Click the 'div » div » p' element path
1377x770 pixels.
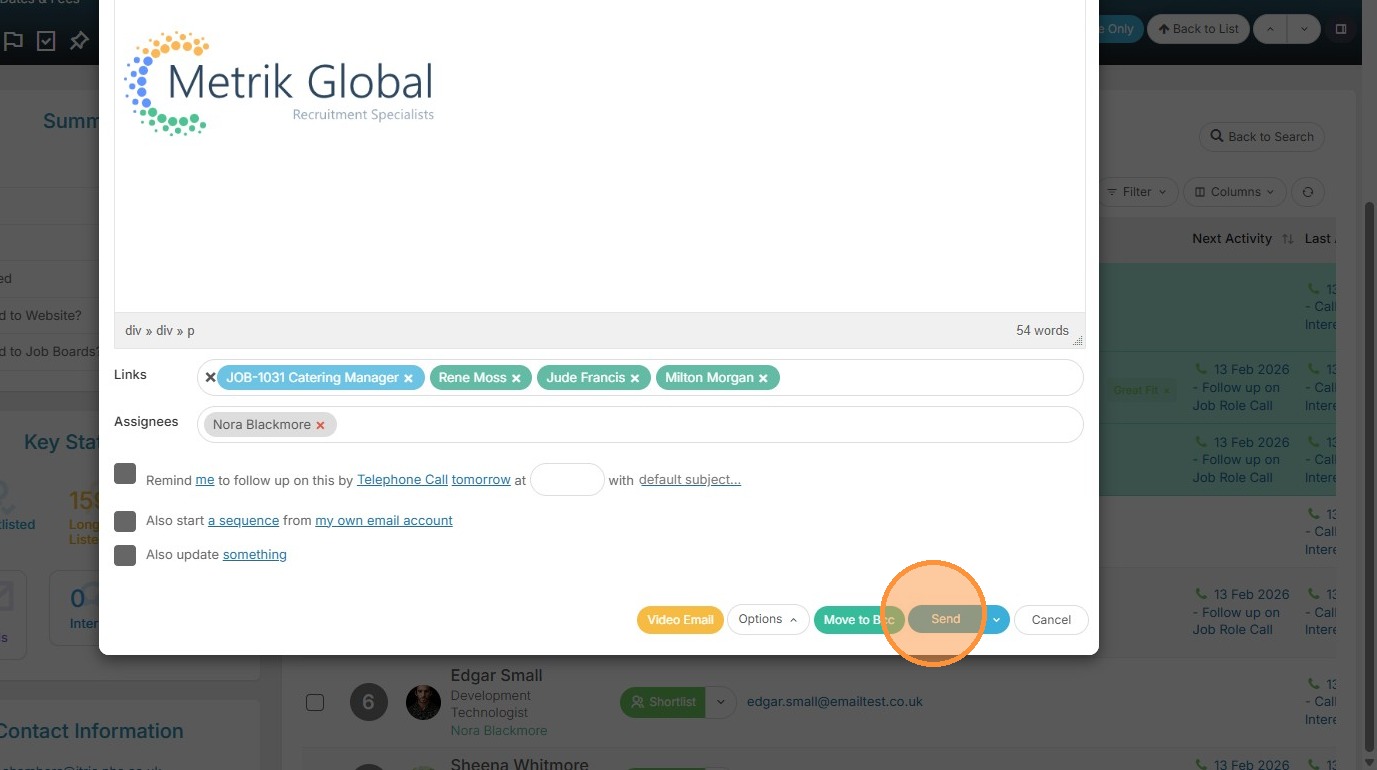click(x=160, y=331)
